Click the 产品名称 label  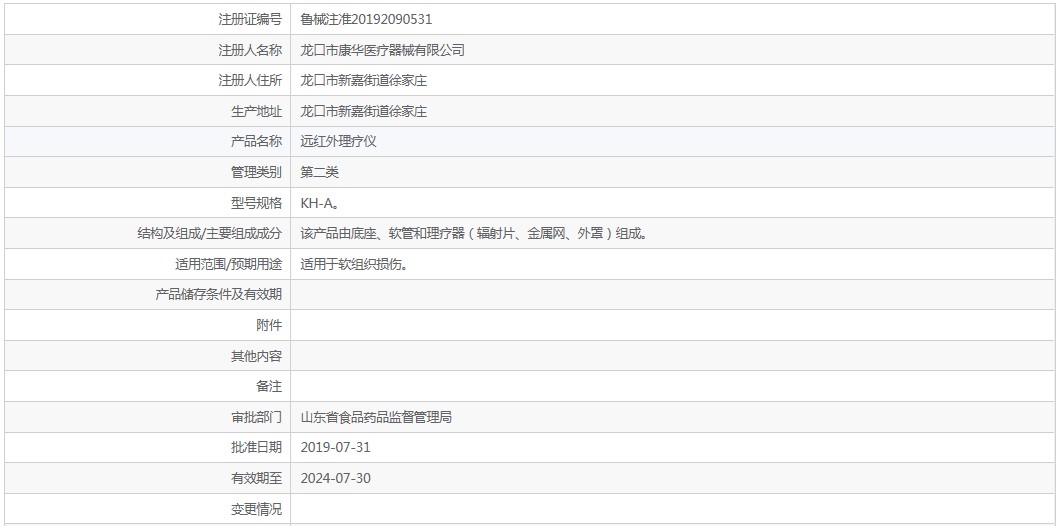[256, 142]
